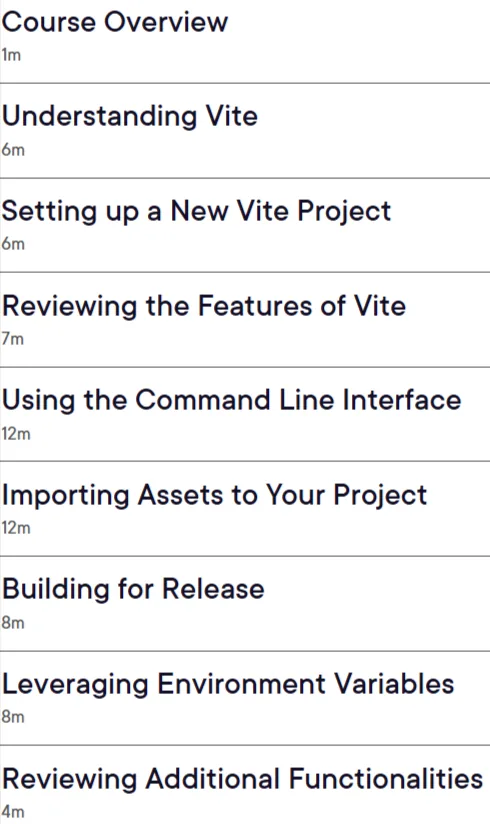The width and height of the screenshot is (490, 824).
Task: Click the 1m duration under Course Overview
Action: tap(11, 55)
